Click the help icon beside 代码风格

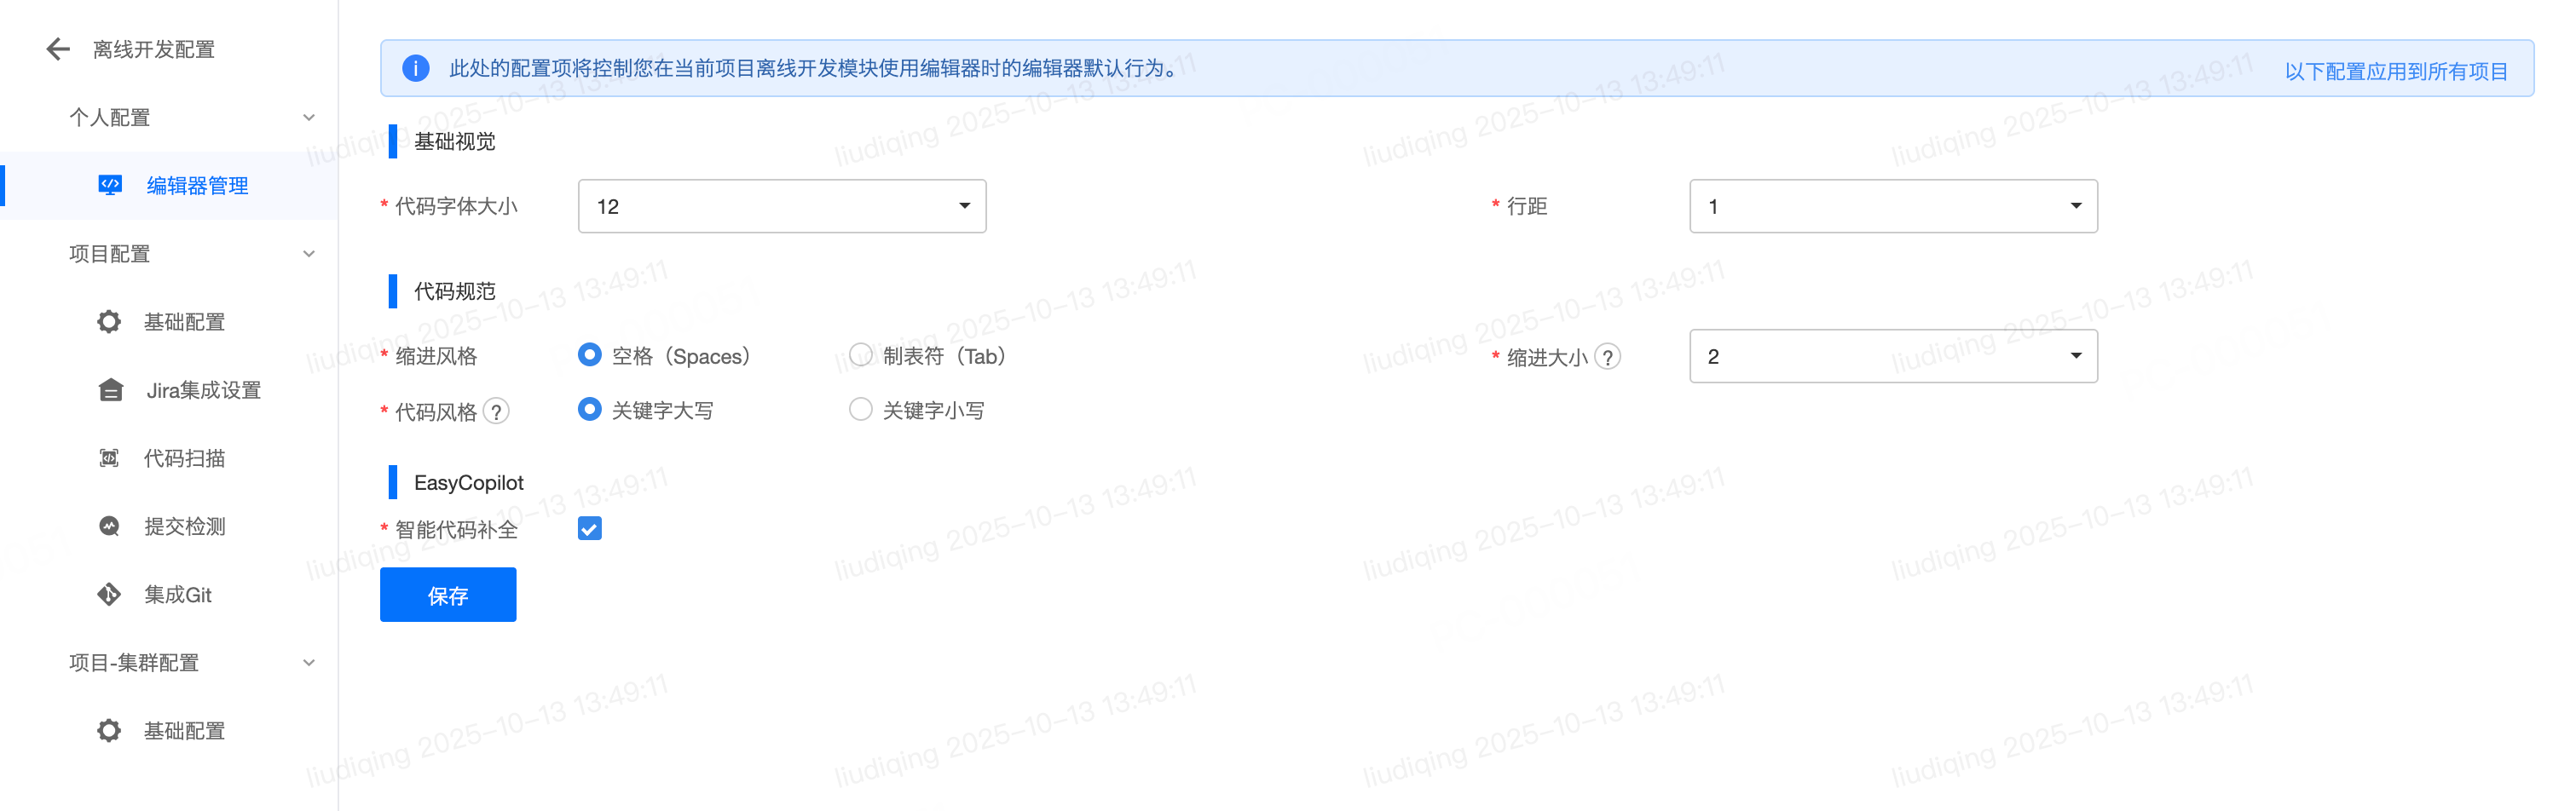(x=496, y=411)
